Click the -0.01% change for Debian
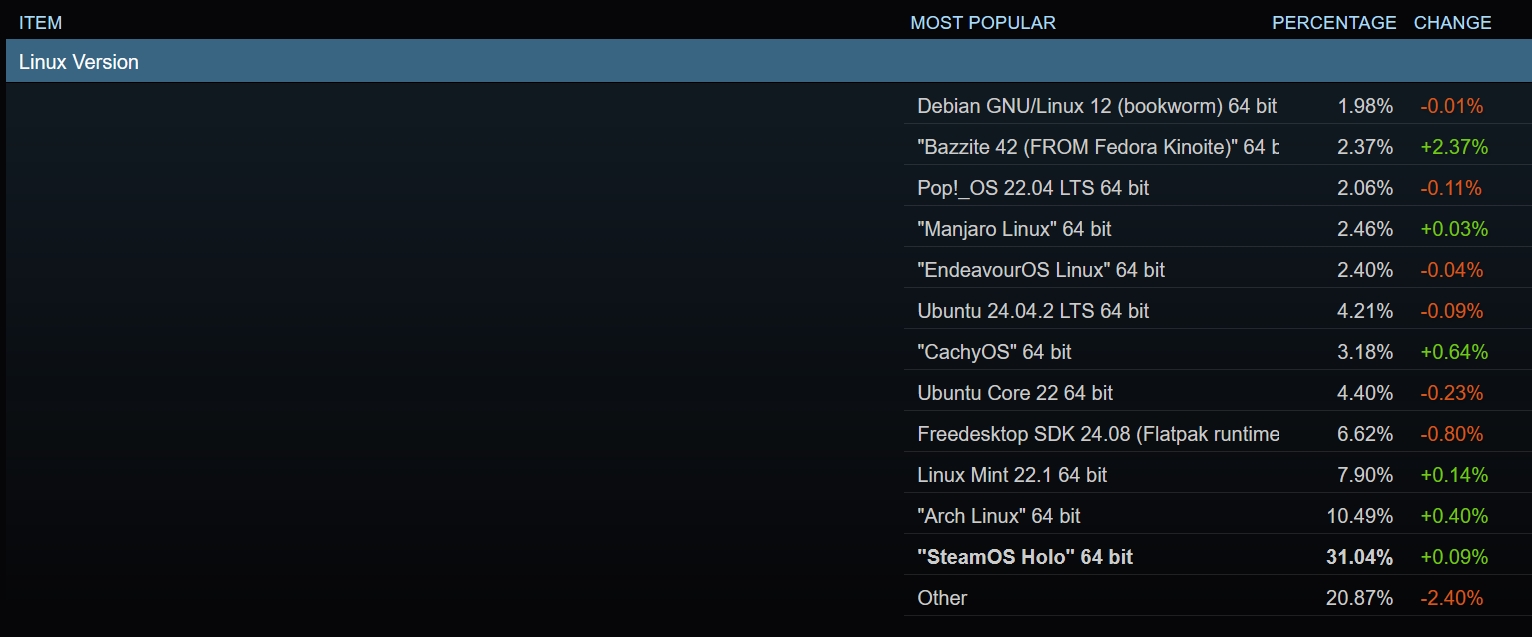This screenshot has width=1532, height=637. click(1452, 106)
